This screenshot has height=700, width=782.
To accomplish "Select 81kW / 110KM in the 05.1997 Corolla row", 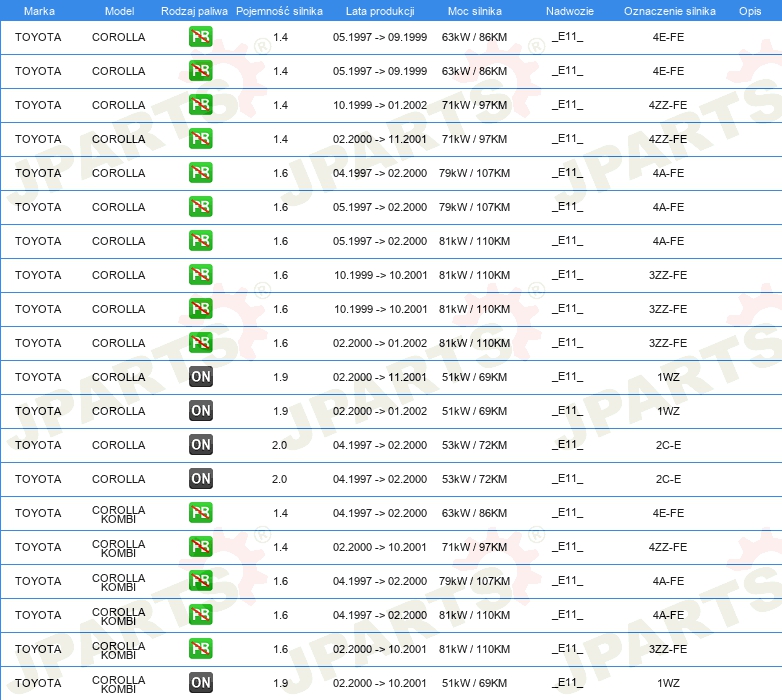I will coord(474,241).
